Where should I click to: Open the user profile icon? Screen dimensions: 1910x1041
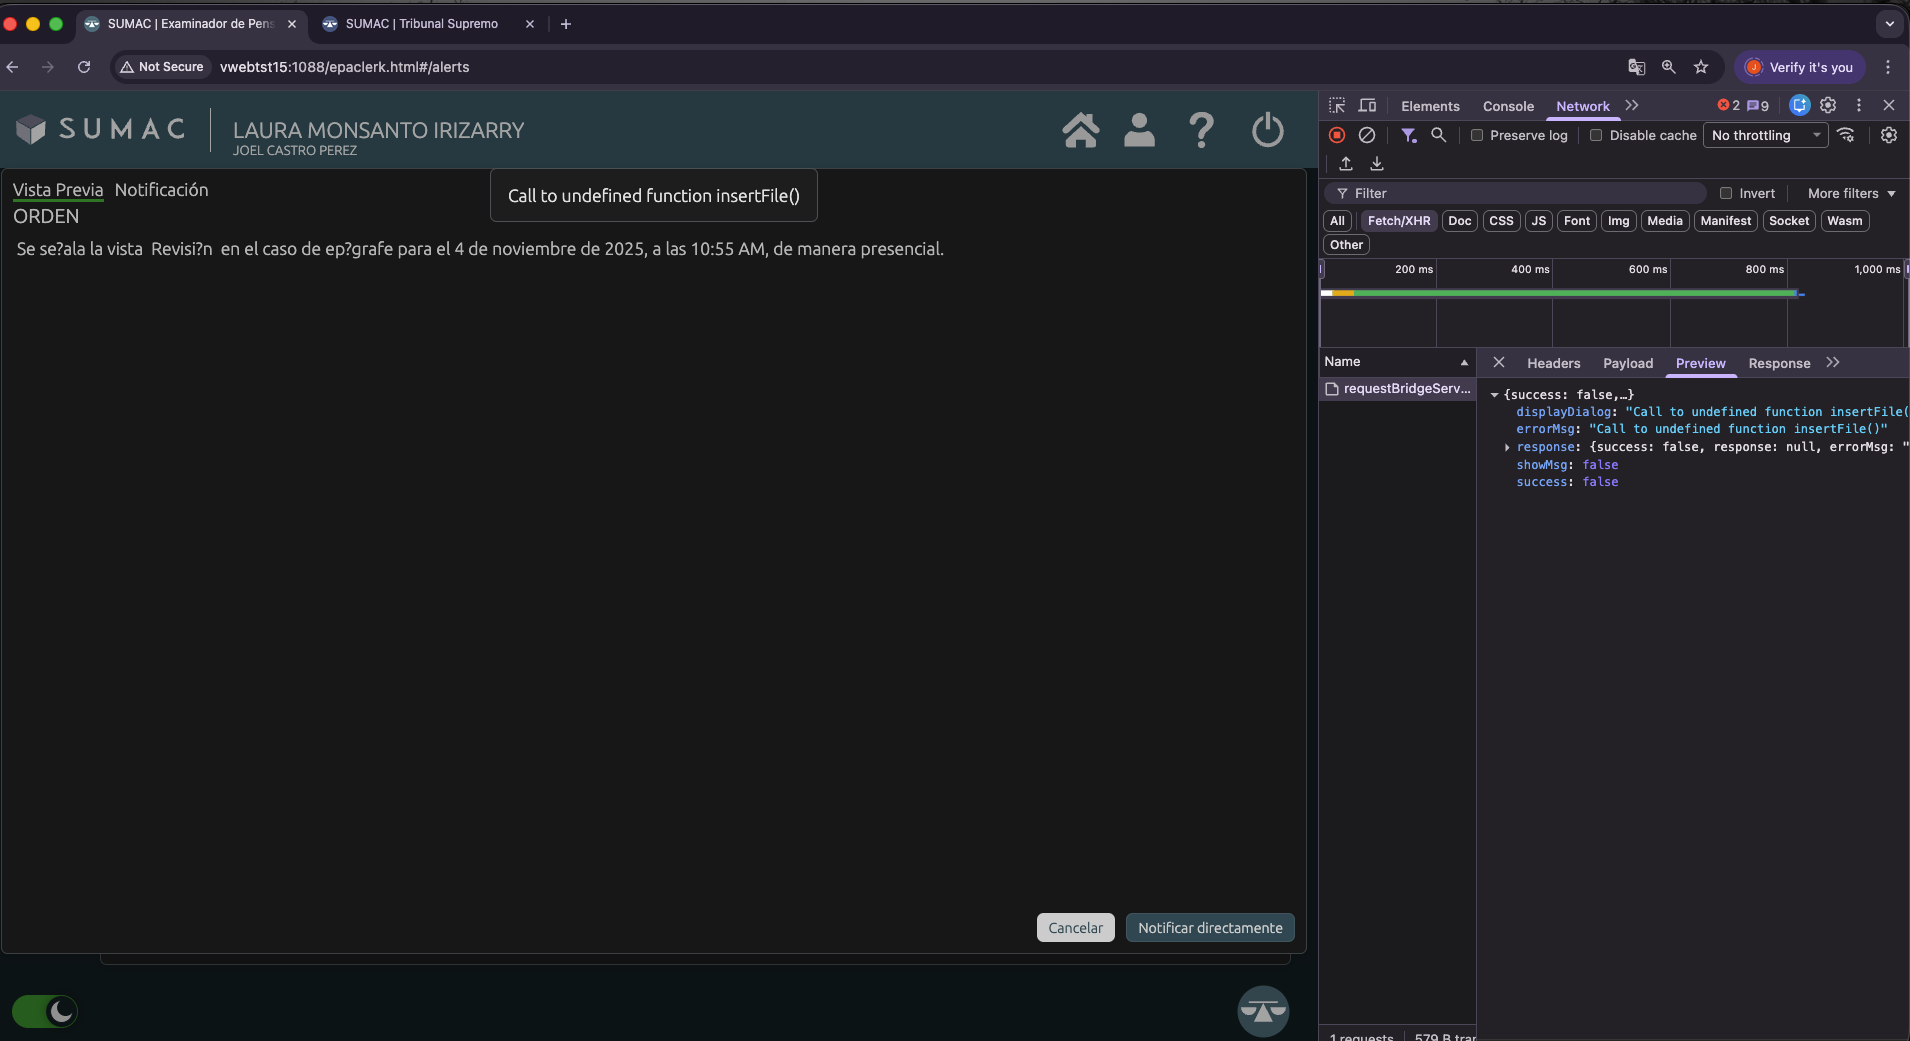coord(1139,130)
